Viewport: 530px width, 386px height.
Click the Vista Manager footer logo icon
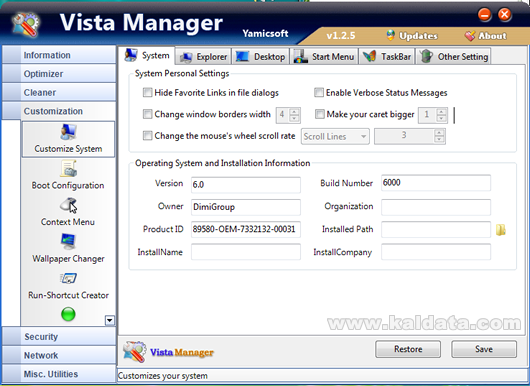(135, 352)
